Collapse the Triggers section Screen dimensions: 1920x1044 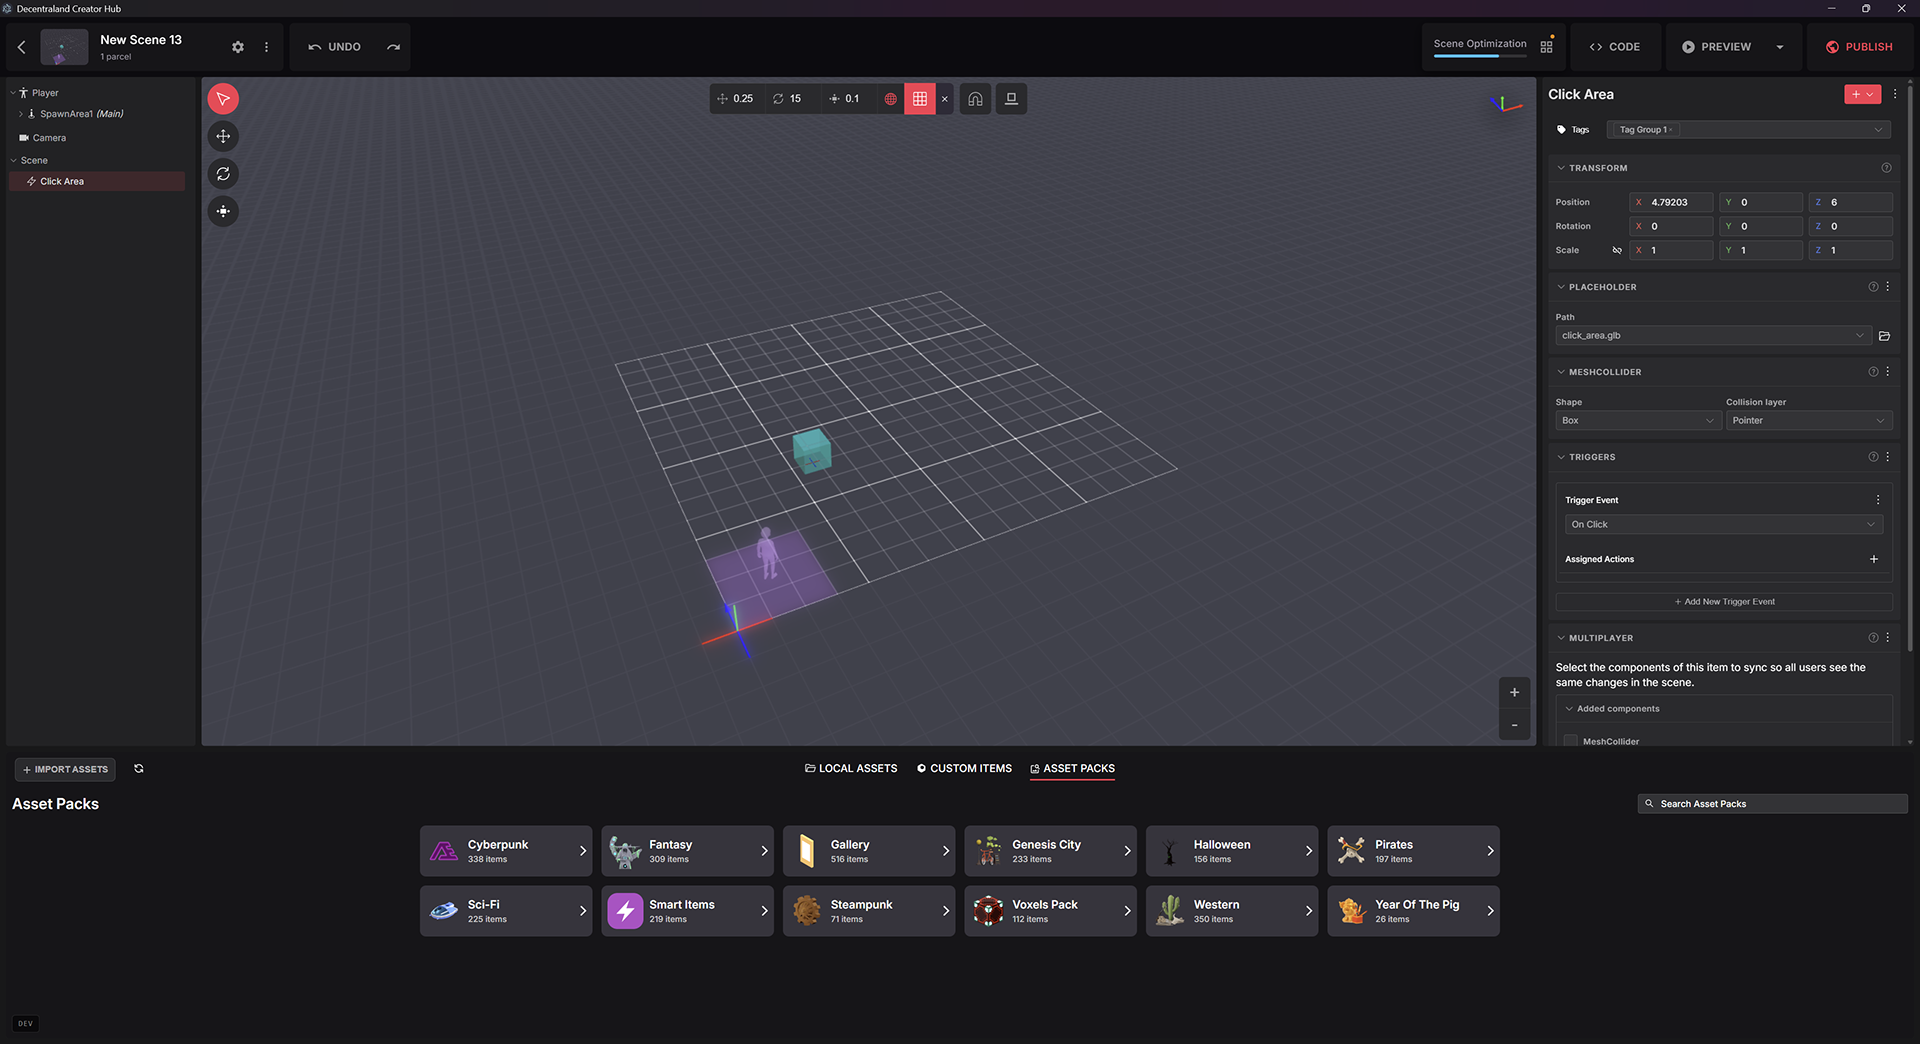[x=1561, y=457]
